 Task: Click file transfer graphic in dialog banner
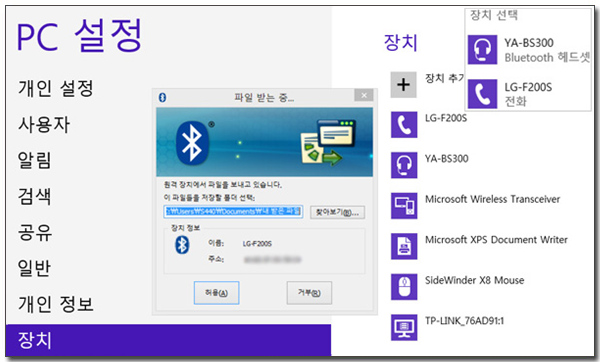coord(328,143)
